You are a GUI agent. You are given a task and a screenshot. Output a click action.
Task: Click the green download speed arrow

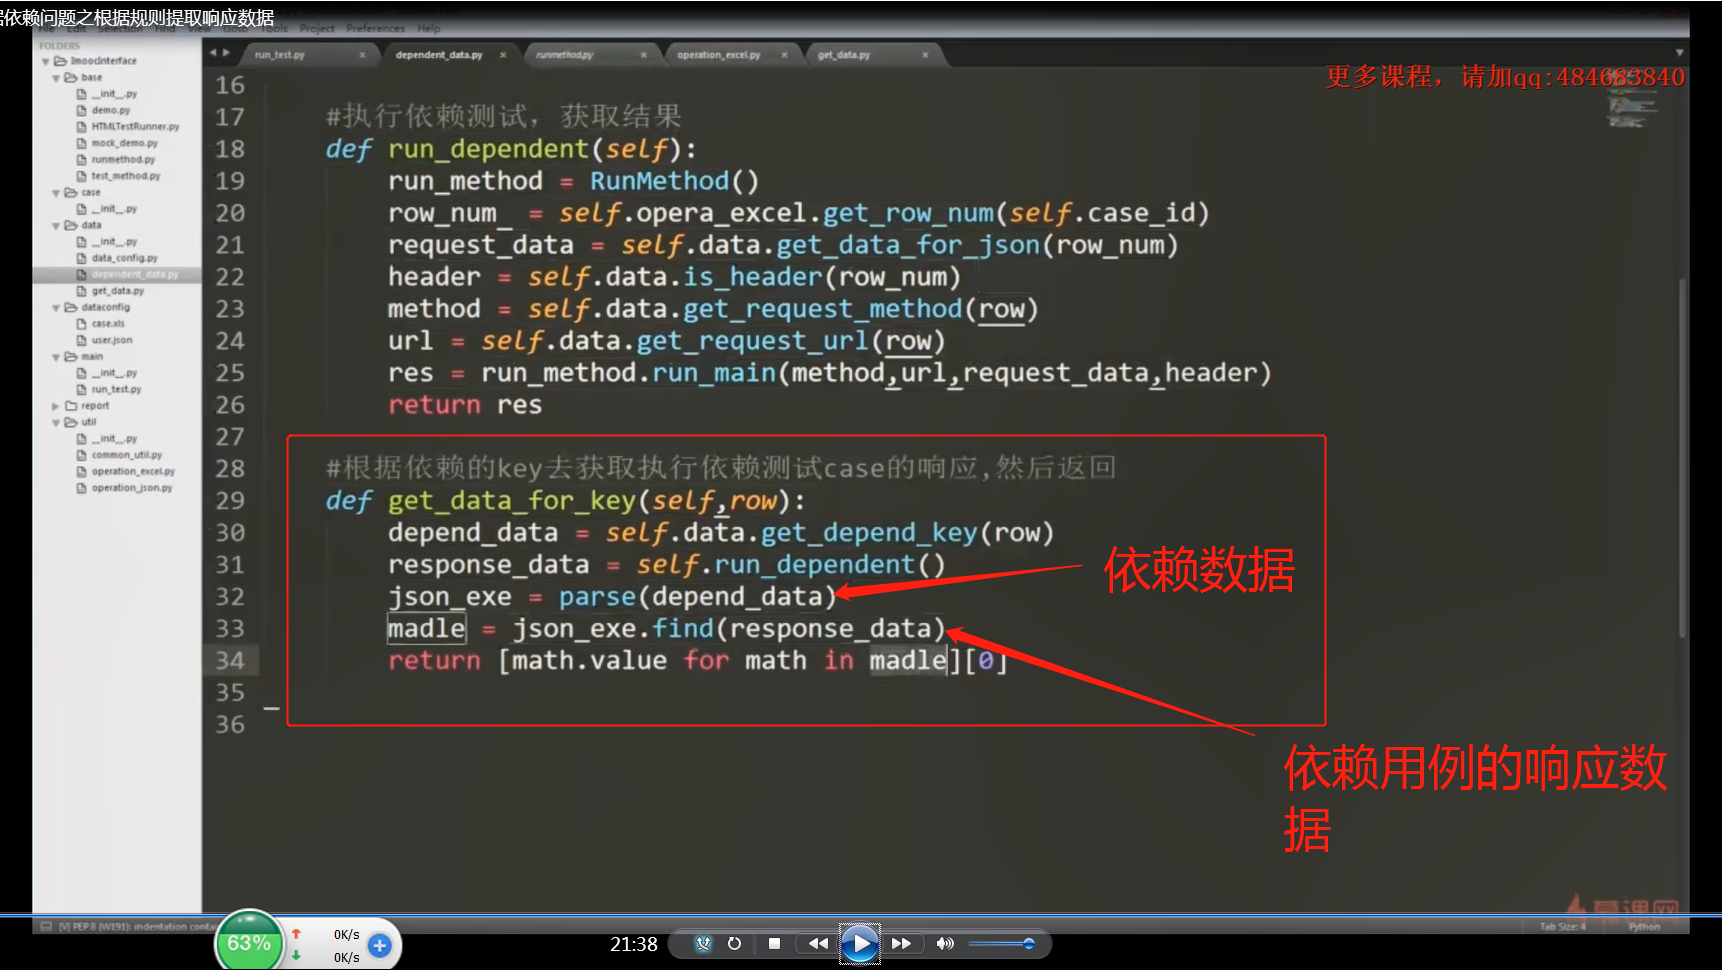pos(296,956)
